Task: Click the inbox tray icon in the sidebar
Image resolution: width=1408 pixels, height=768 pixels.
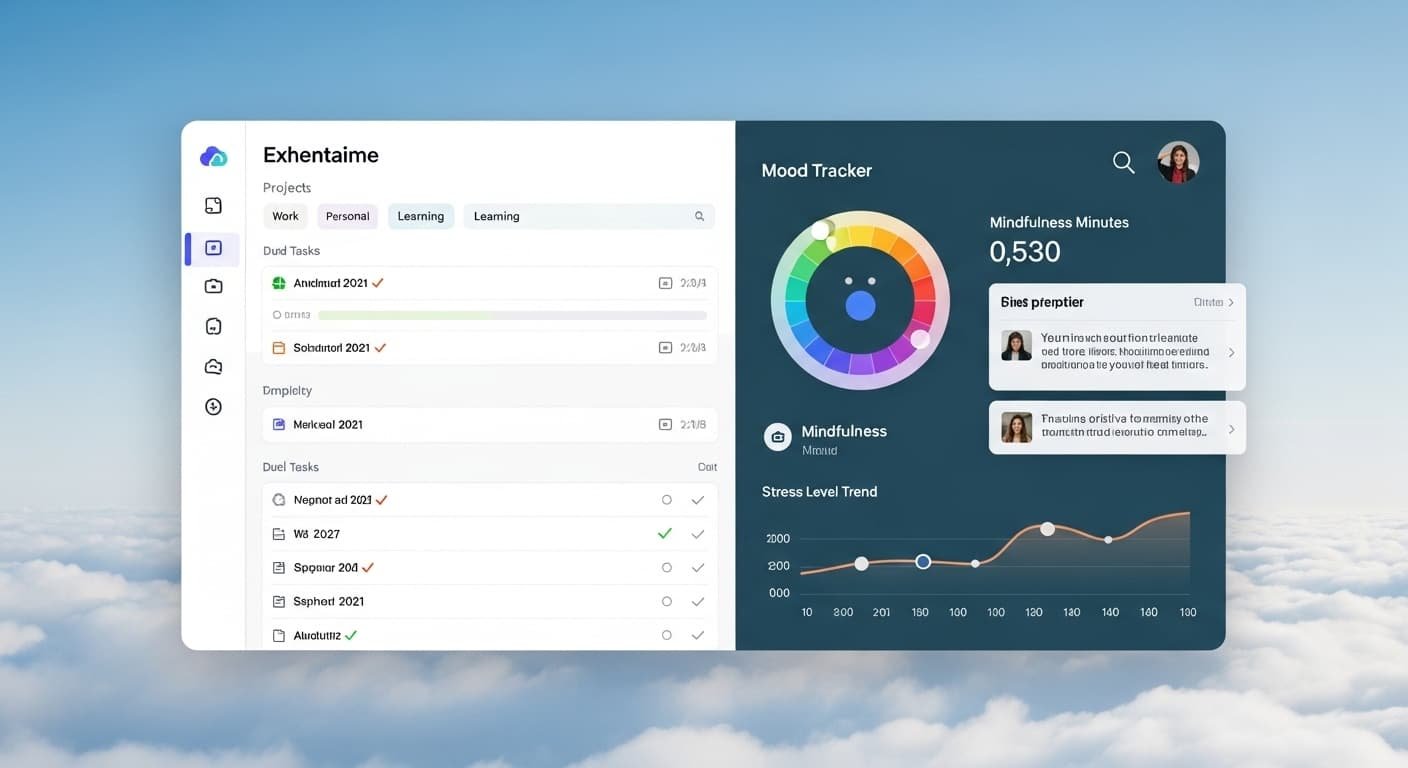Action: pos(213,366)
